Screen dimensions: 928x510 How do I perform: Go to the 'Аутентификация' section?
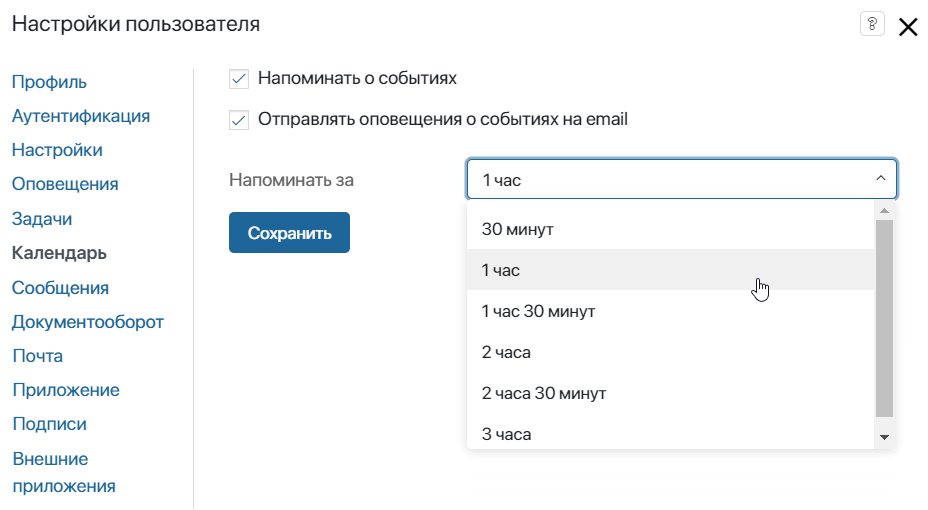click(80, 116)
